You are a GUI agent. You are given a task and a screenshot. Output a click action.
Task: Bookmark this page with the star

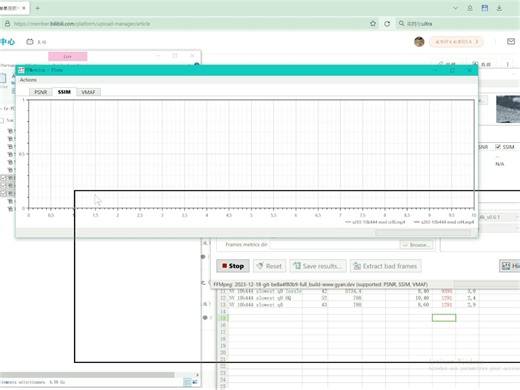pos(373,24)
